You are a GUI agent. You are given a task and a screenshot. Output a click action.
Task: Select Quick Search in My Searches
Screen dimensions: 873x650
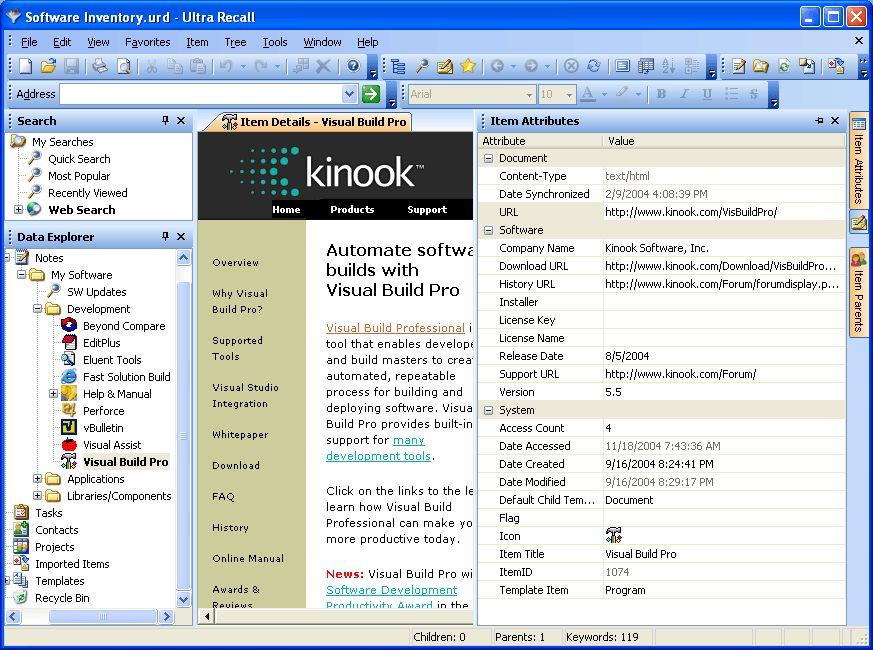pos(79,159)
